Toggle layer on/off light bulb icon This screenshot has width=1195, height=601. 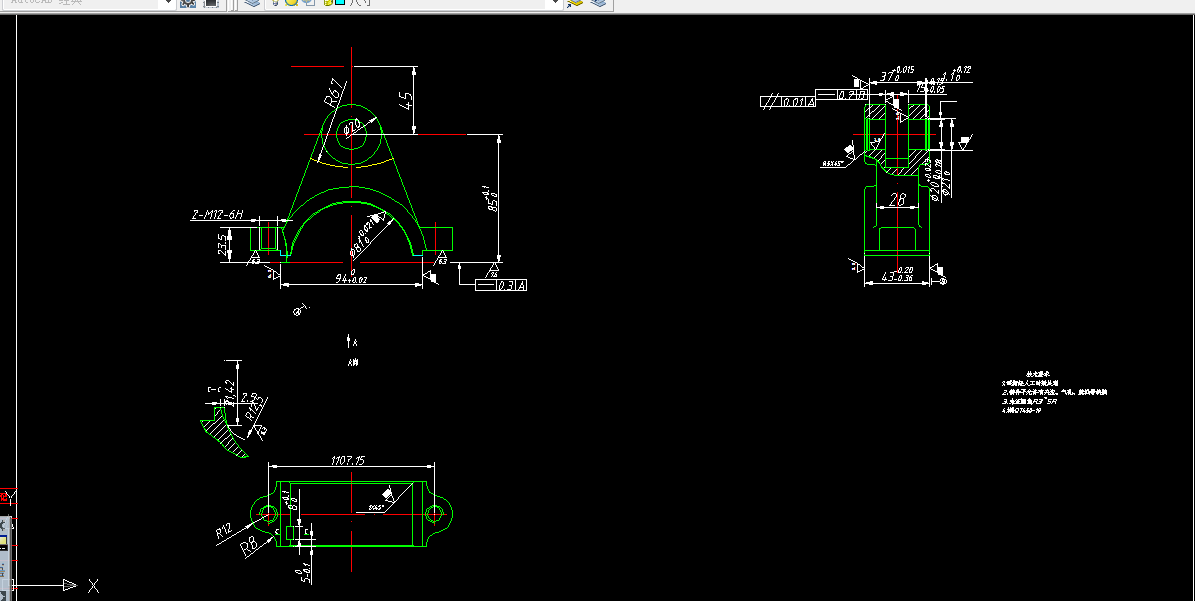click(275, 3)
